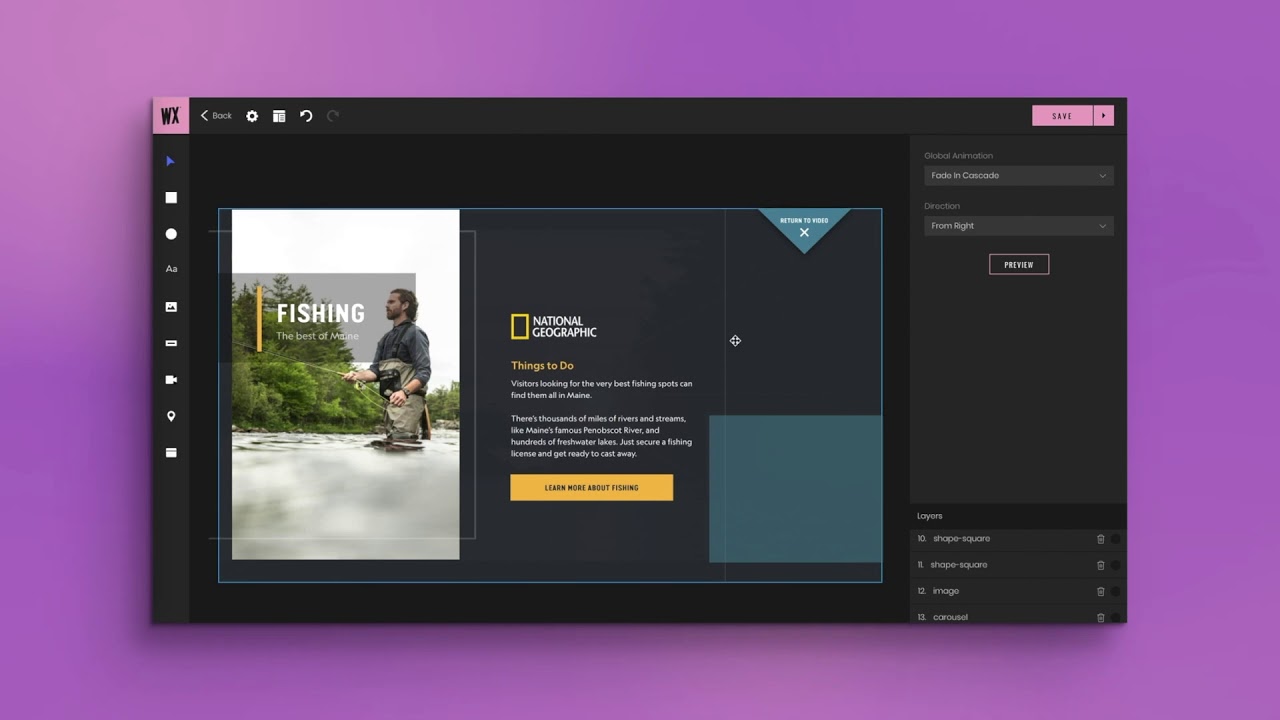Viewport: 1280px width, 720px height.
Task: Undo the last action
Action: (x=306, y=116)
